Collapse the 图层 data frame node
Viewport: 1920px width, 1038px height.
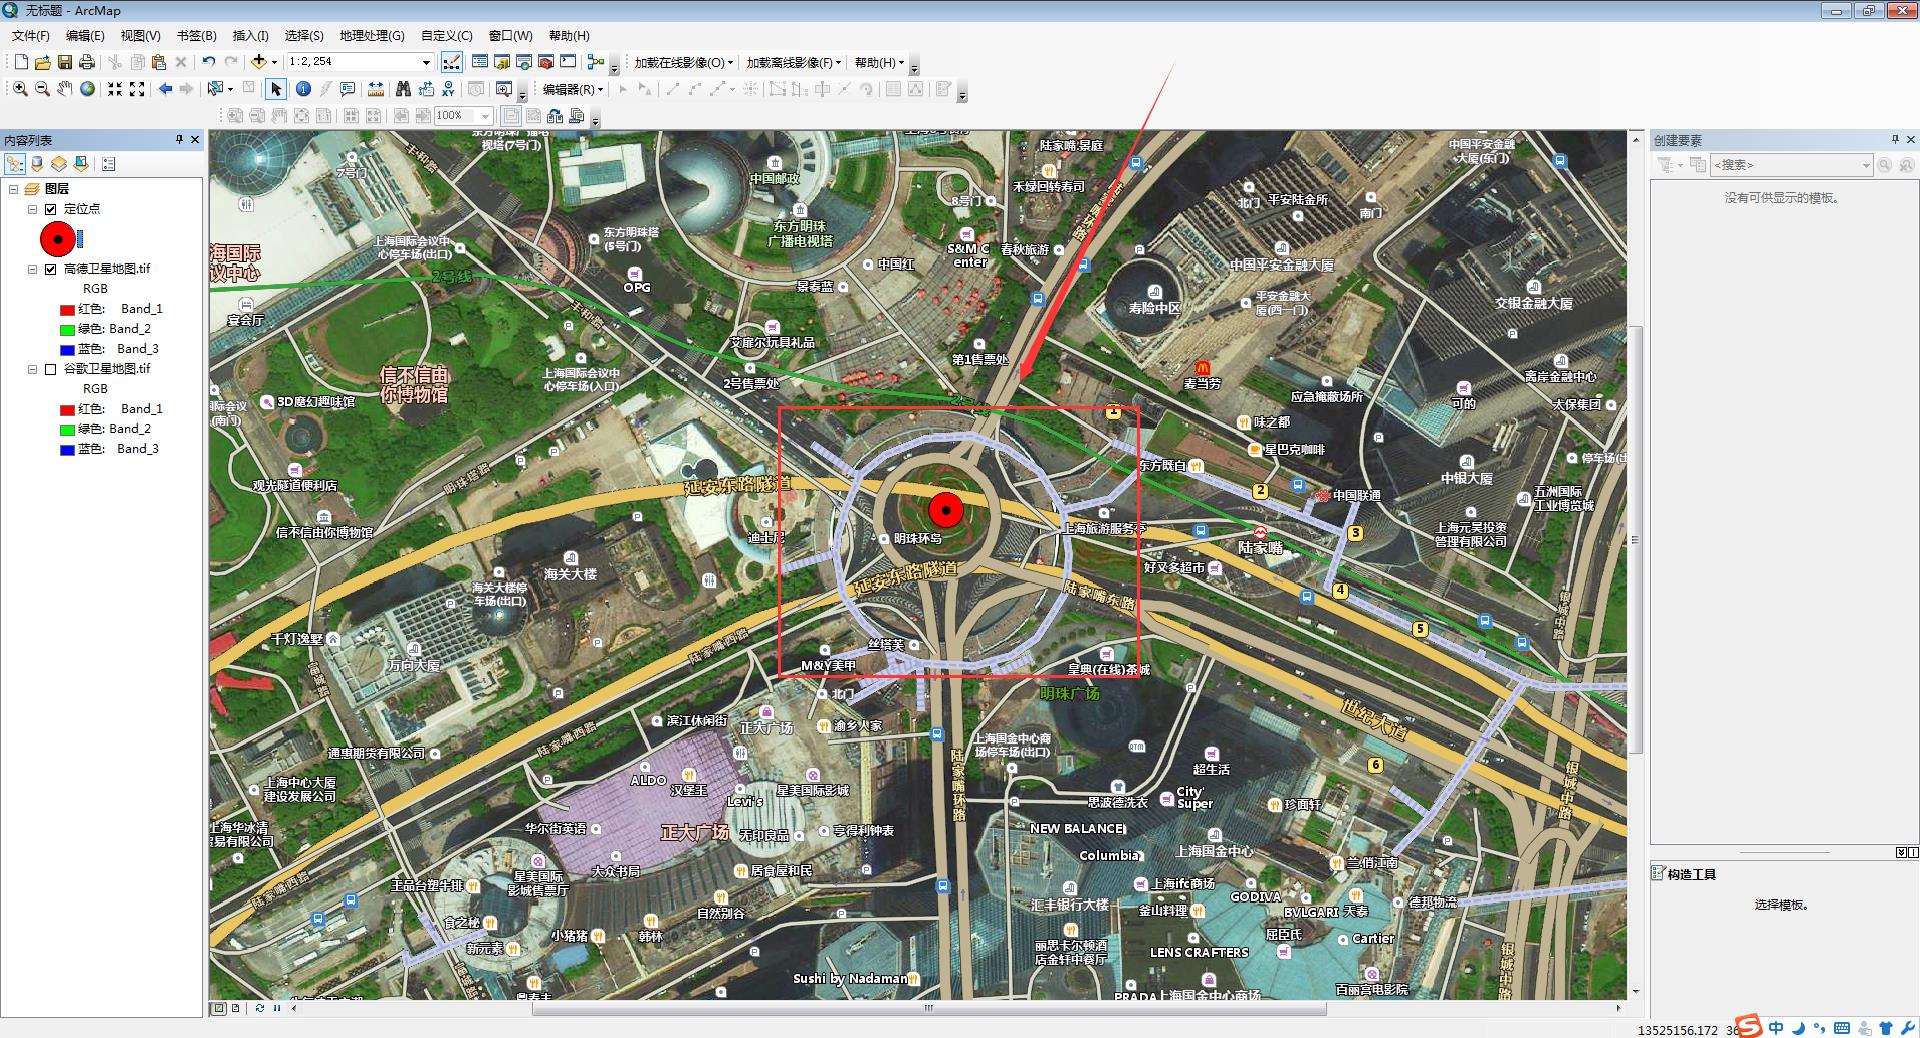pyautogui.click(x=14, y=189)
